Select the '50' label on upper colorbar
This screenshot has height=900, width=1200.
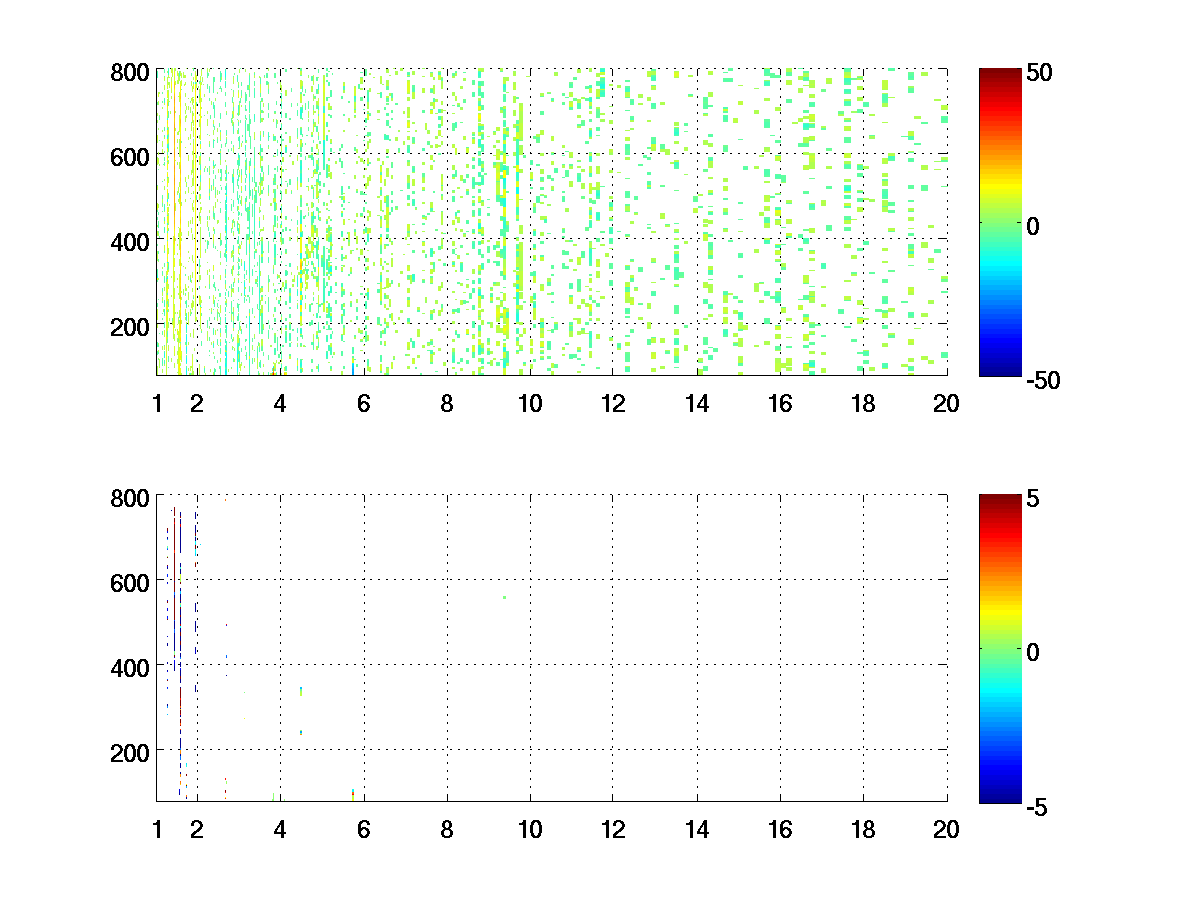point(1038,74)
